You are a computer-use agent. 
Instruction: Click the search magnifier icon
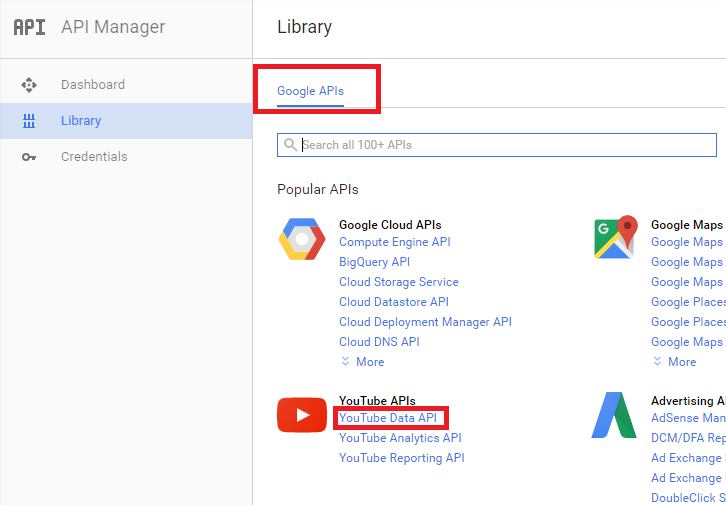pyautogui.click(x=290, y=145)
